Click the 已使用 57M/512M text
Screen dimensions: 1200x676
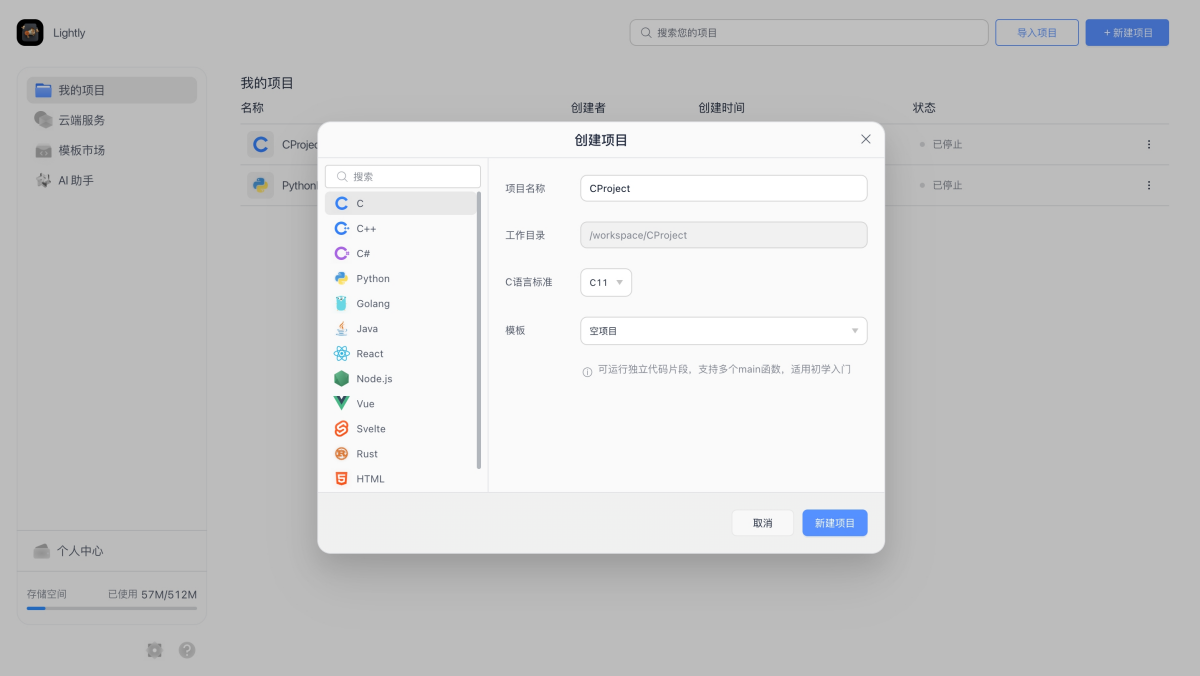tap(152, 594)
